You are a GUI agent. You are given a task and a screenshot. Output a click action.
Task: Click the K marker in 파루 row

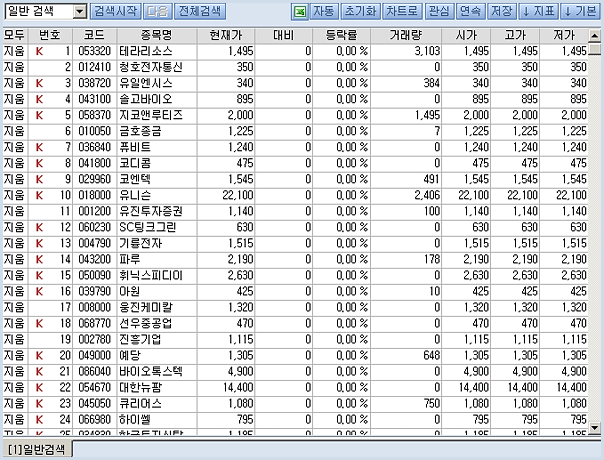tap(39, 260)
